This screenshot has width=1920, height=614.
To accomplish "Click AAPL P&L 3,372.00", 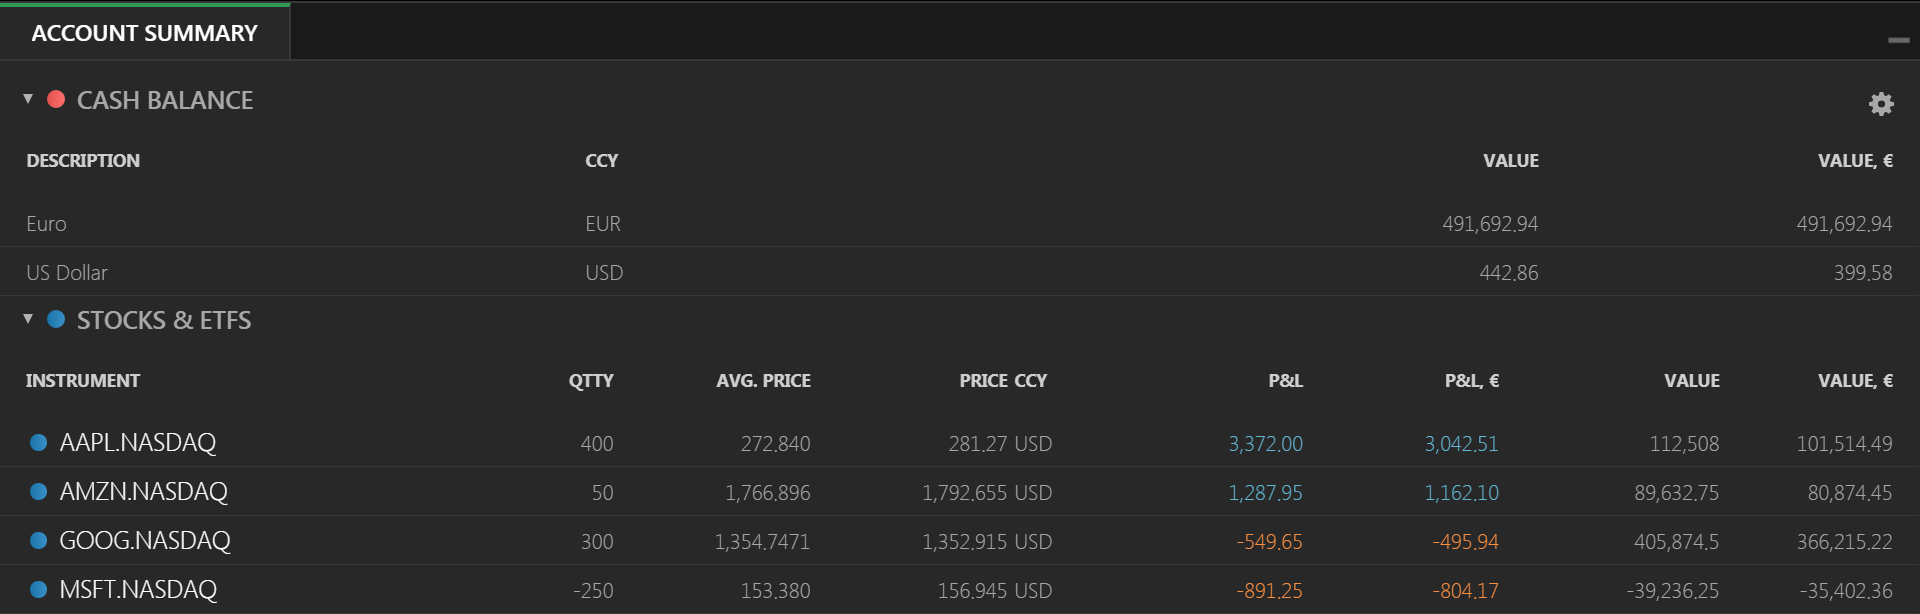I will 1265,444.
